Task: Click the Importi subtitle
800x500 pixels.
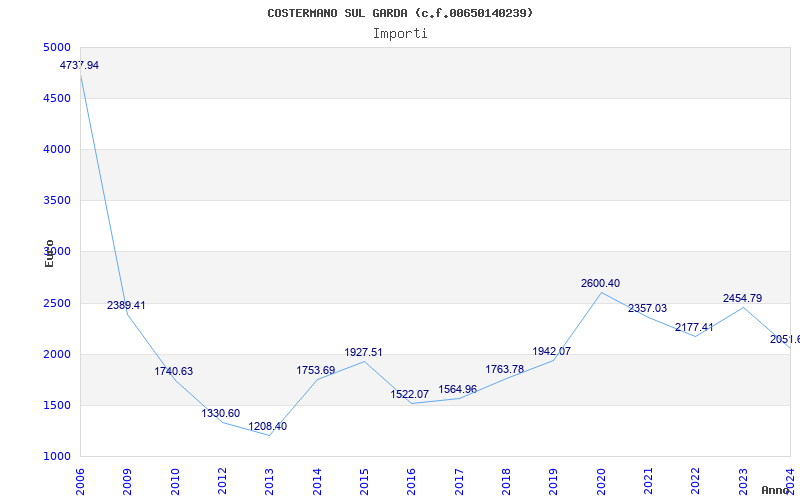Action: click(400, 34)
